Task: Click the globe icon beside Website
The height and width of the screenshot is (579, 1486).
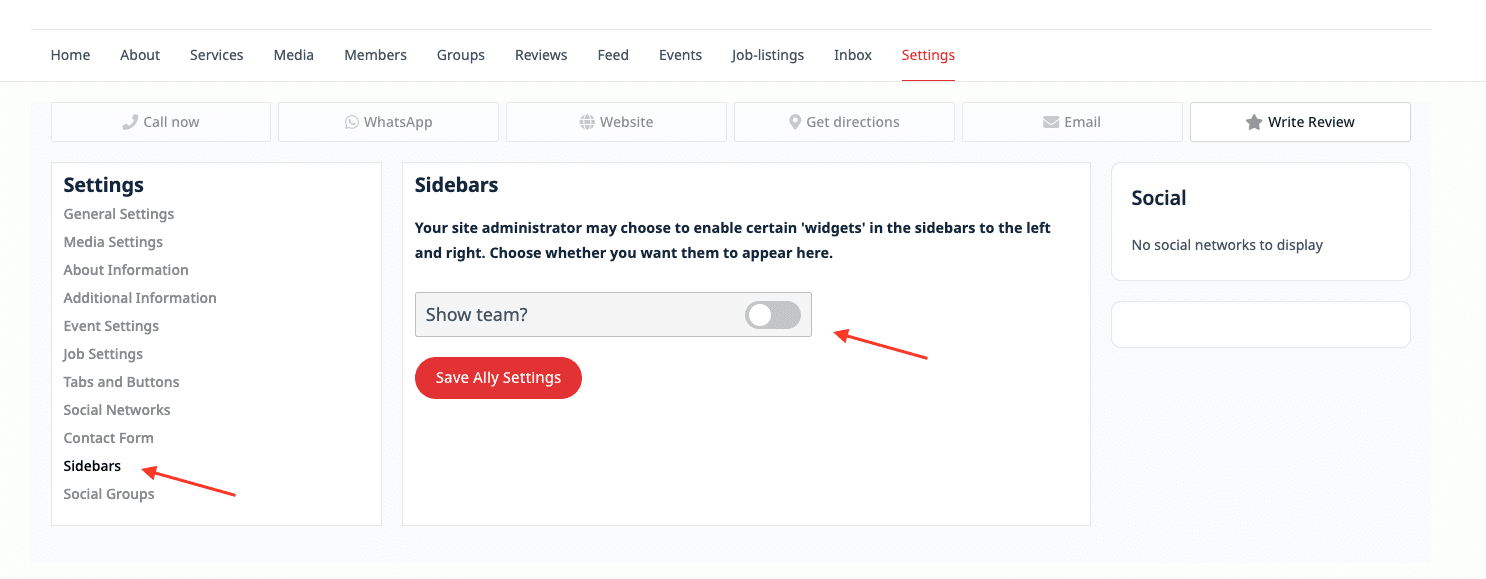Action: [x=587, y=122]
